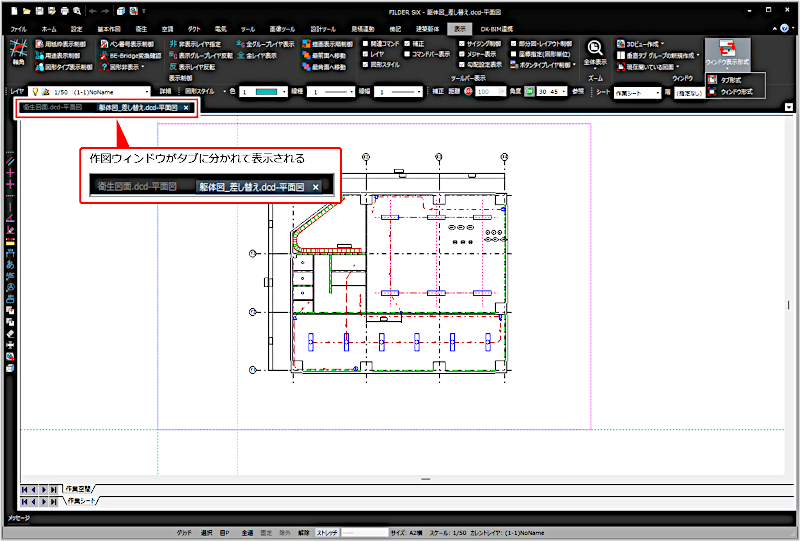Switch to the 衛生図面.dcd-平面図 document tab
Viewport: 800px width, 541px height.
[50, 106]
